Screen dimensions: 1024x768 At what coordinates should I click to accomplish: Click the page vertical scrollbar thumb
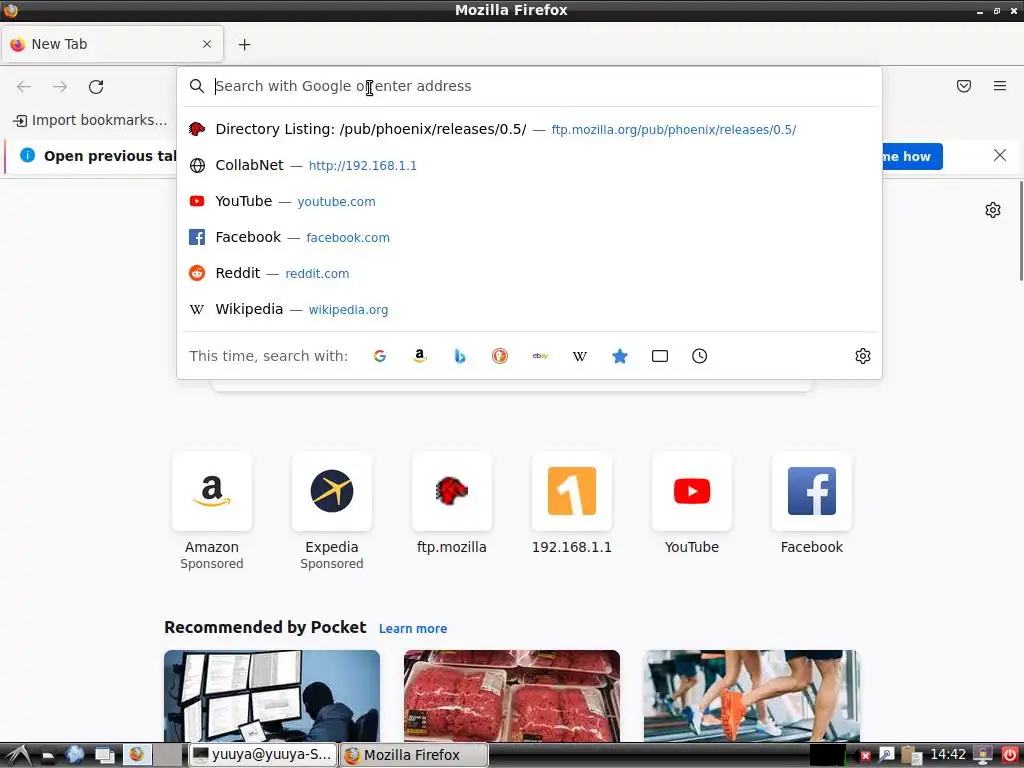pyautogui.click(x=1021, y=231)
